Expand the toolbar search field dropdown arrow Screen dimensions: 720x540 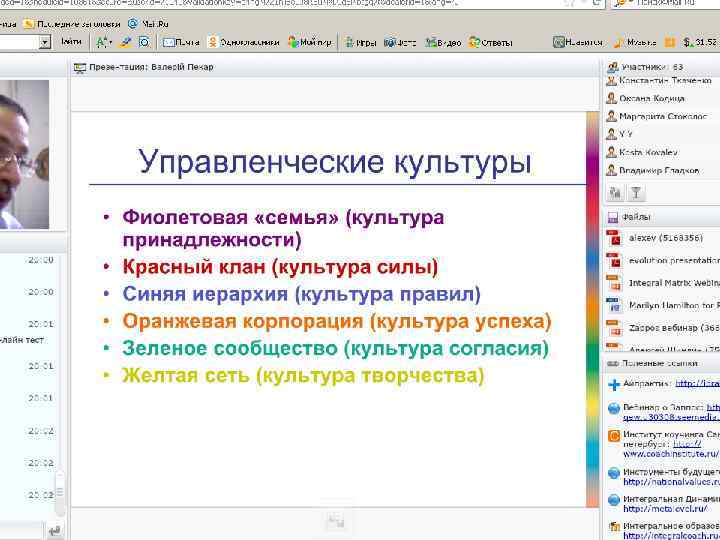(45, 43)
